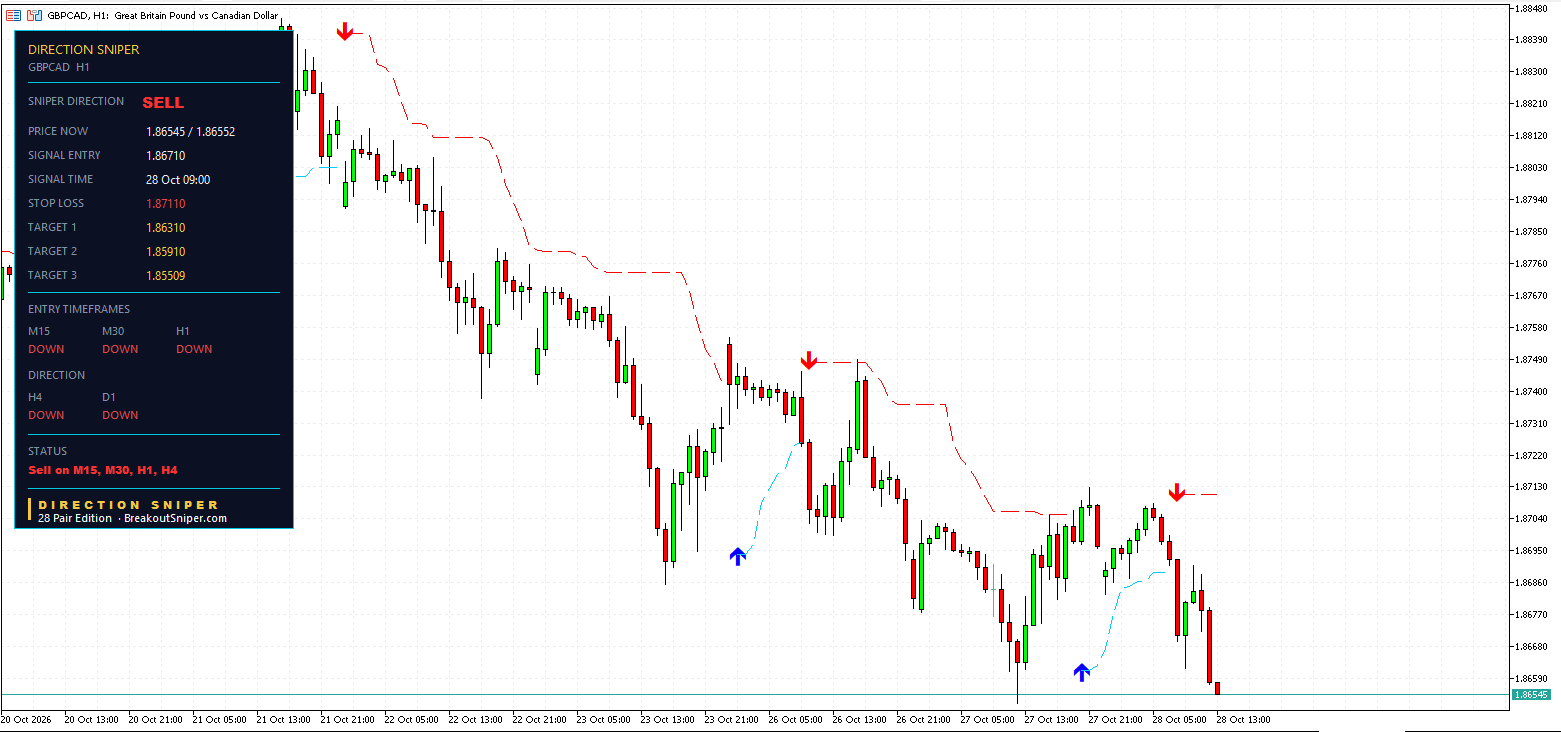Image resolution: width=1561 pixels, height=732 pixels.
Task: Click the status text 'Sell on M15, M30, H1, H4'
Action: [x=103, y=469]
